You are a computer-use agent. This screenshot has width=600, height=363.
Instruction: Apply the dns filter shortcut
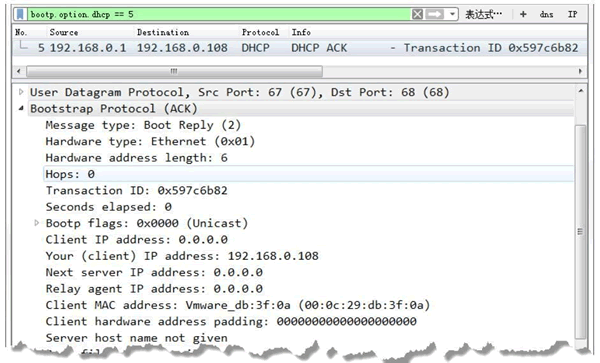[x=546, y=15]
